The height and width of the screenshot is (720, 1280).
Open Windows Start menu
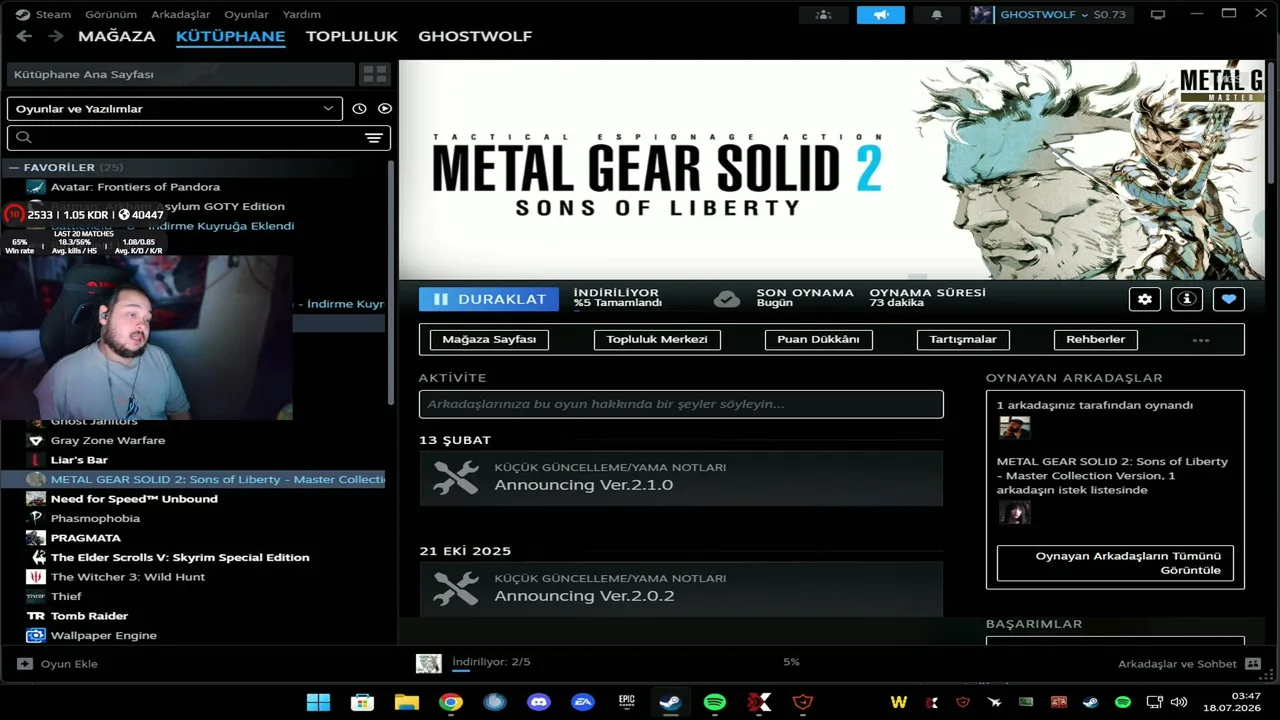tap(319, 702)
